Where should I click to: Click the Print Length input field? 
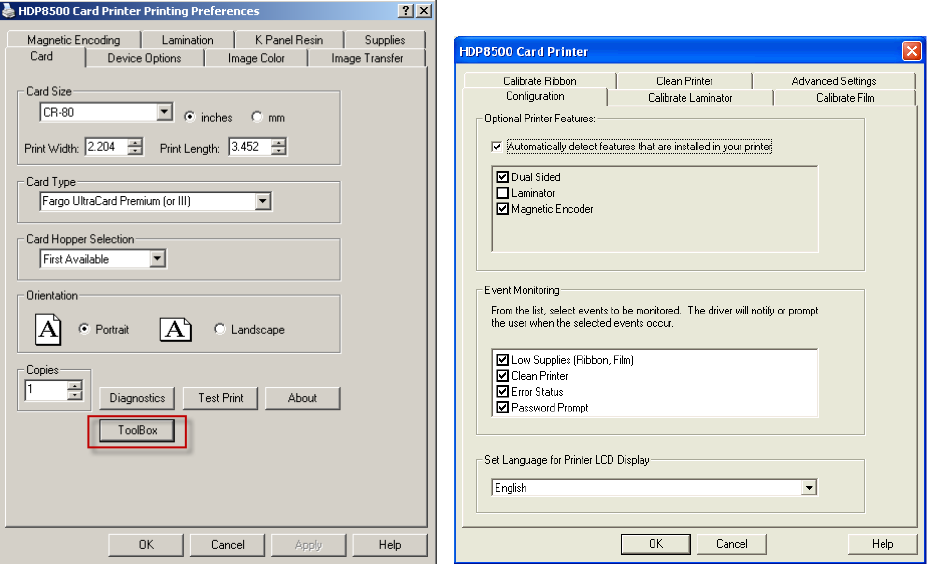(x=249, y=147)
